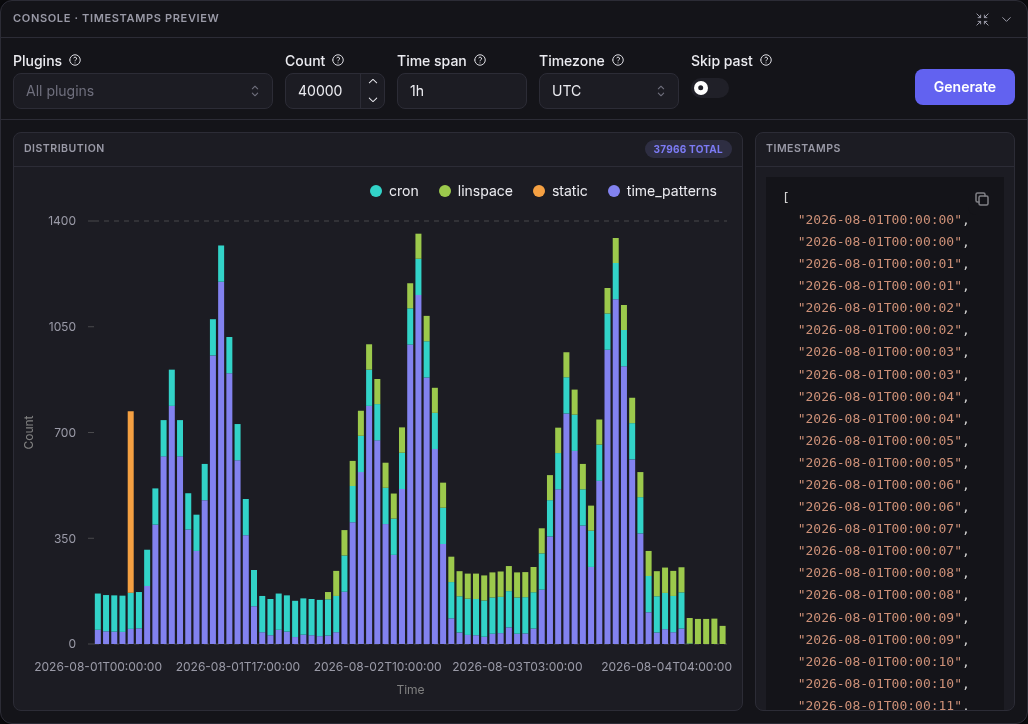Viewport: 1028px width, 724px height.
Task: Collapse the console panel with minimize arrows icon
Action: tap(982, 19)
